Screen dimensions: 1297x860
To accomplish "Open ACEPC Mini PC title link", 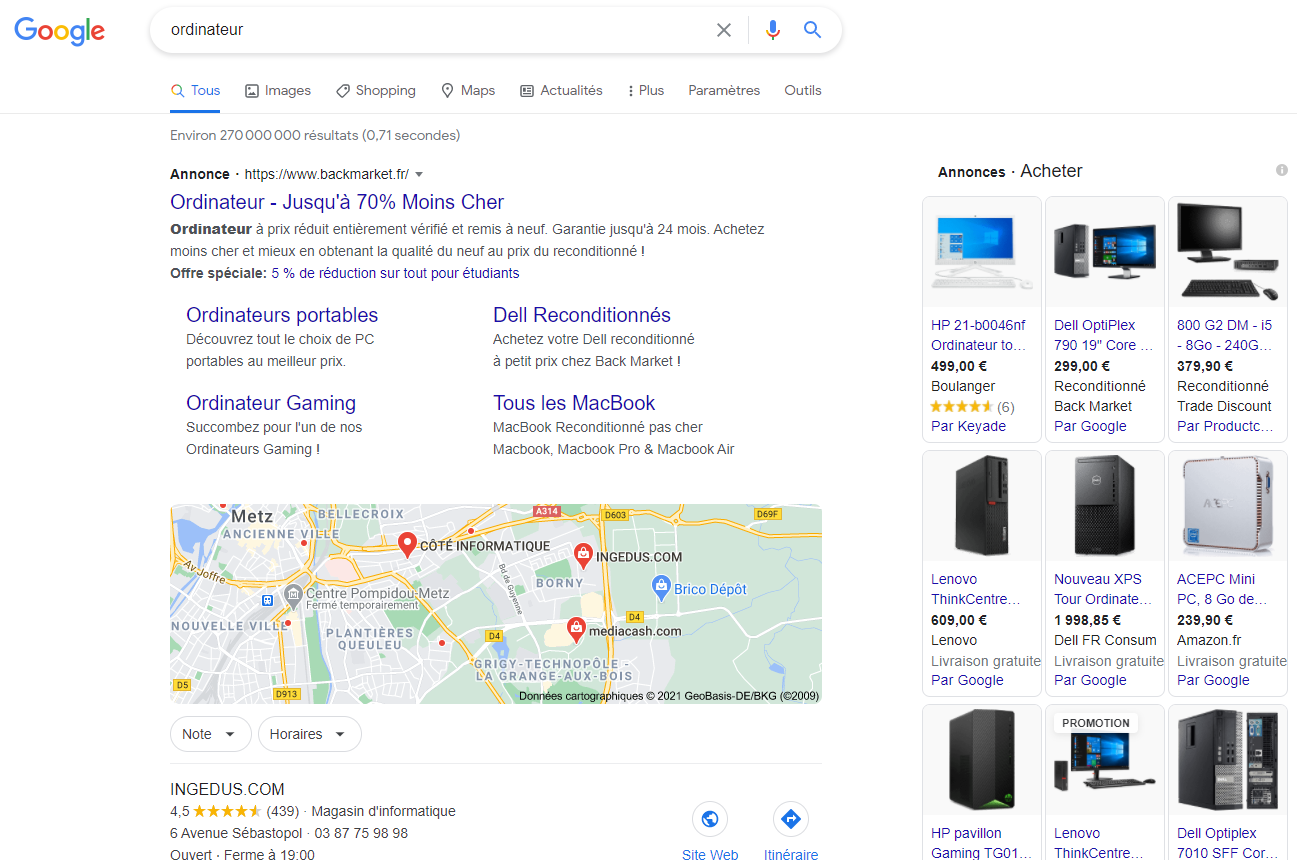I will 1224,589.
